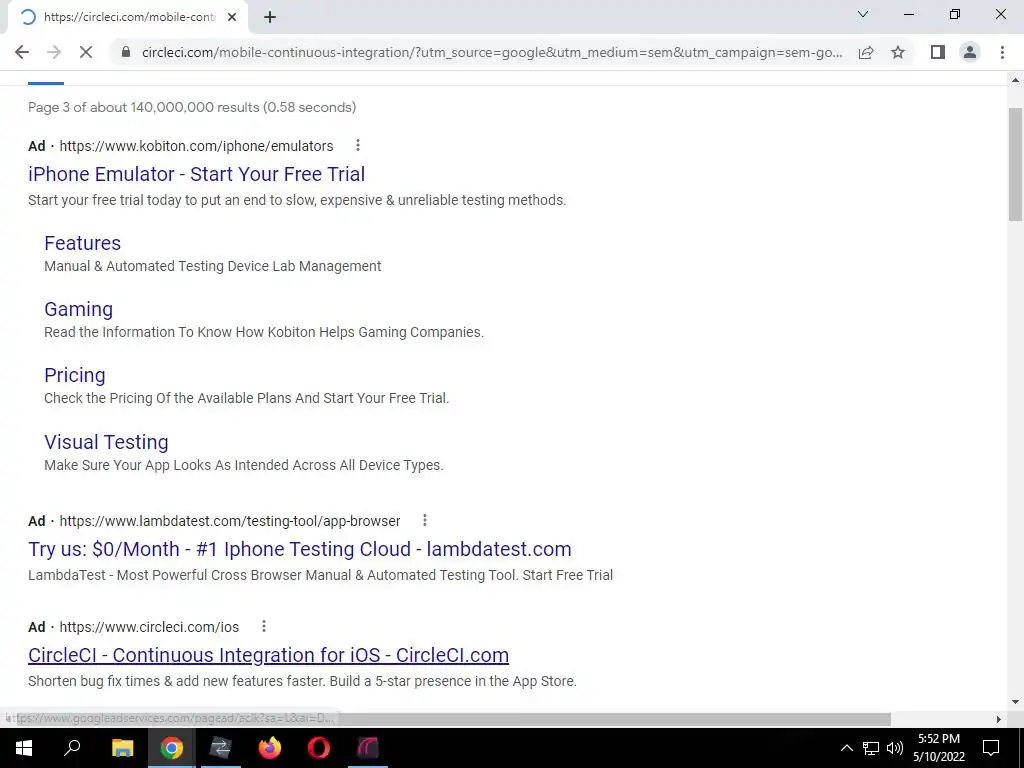Screen dimensions: 1024x768
Task: Open Firefox from the taskbar
Action: point(270,748)
